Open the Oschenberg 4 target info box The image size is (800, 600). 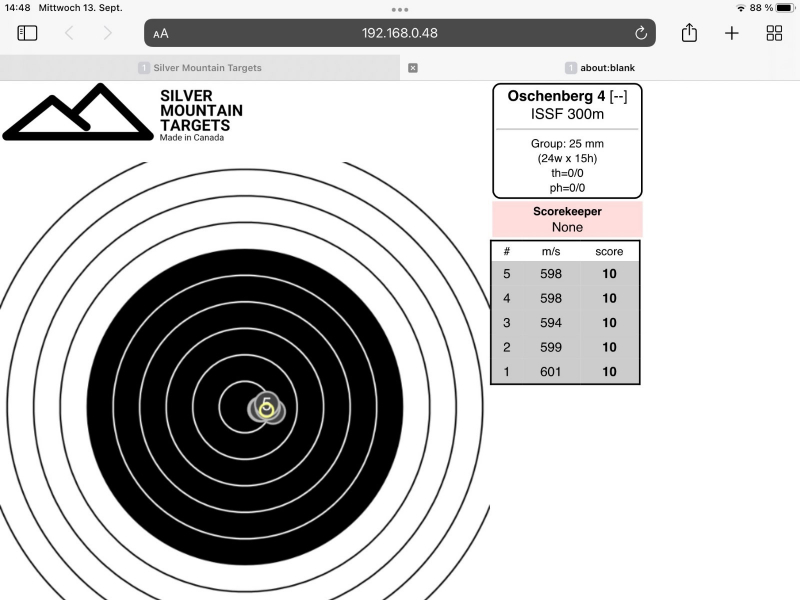(x=566, y=140)
